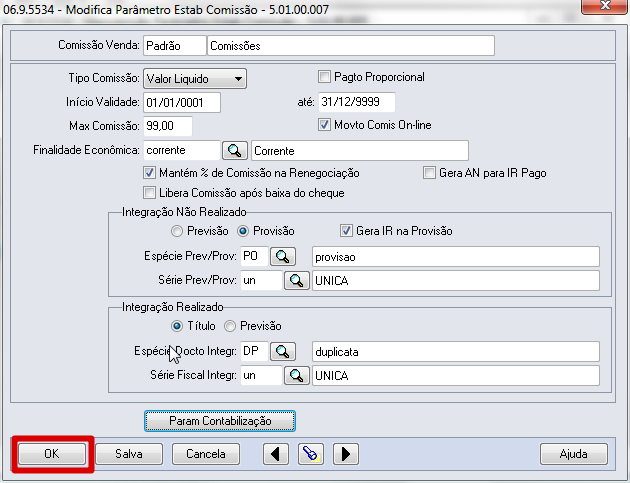Click the Salva button
This screenshot has width=630, height=483.
pyautogui.click(x=129, y=454)
